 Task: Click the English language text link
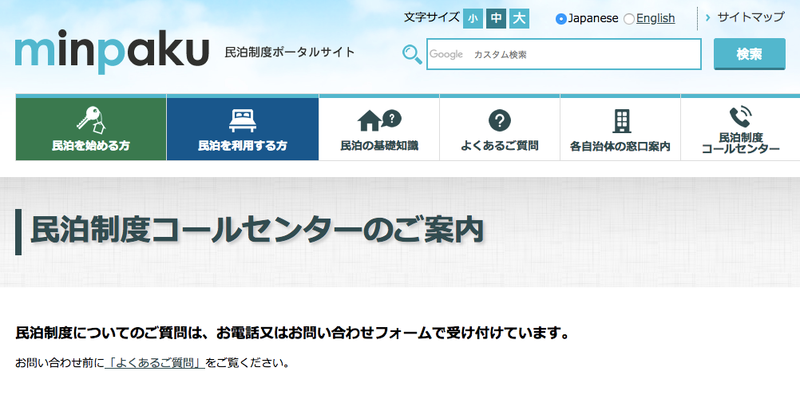(655, 18)
